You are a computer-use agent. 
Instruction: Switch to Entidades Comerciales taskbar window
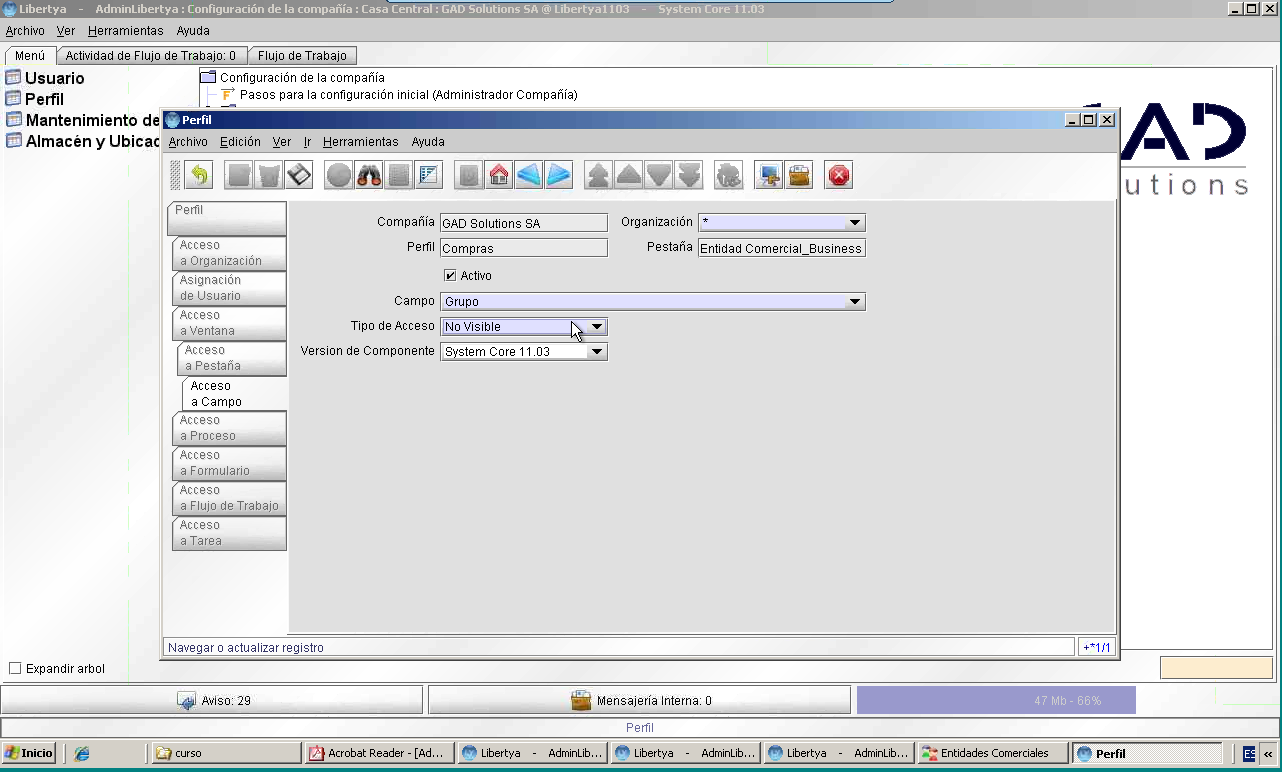[x=992, y=753]
